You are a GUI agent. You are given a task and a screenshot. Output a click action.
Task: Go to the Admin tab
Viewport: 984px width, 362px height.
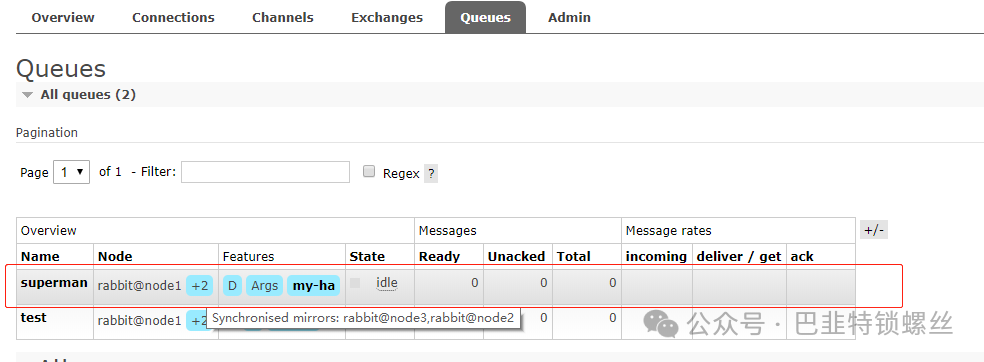pyautogui.click(x=569, y=18)
